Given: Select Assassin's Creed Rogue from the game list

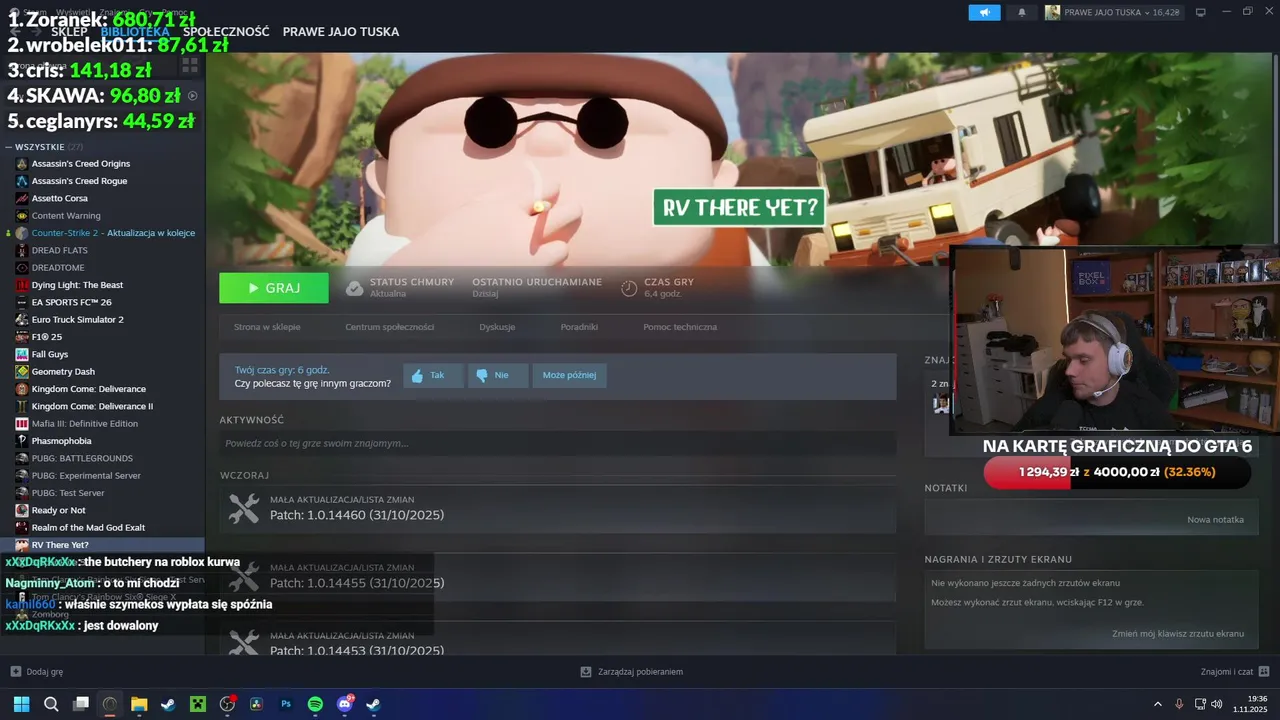Looking at the screenshot, I should [79, 181].
